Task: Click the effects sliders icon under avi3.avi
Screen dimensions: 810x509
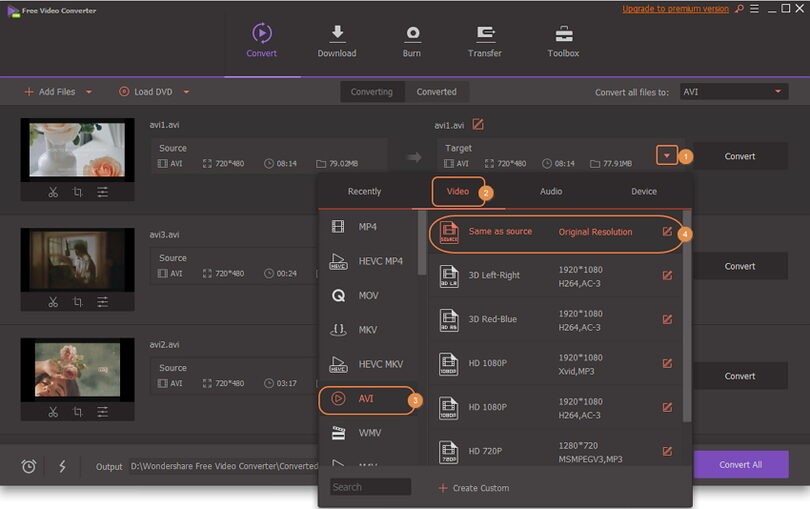Action: 103,302
